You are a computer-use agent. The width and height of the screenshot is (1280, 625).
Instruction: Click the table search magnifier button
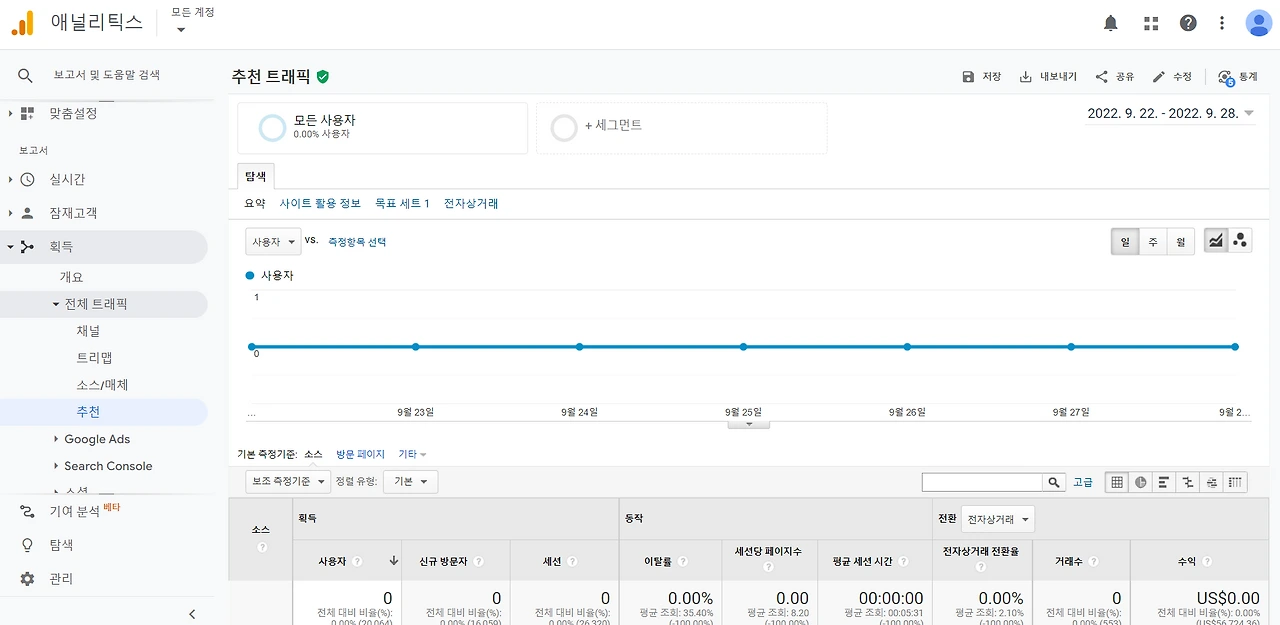pos(1054,482)
